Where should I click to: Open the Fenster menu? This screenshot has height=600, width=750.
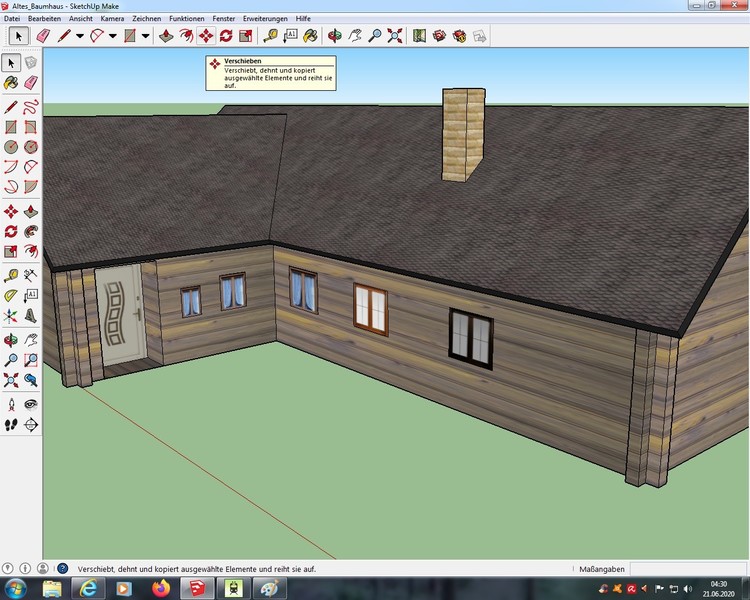tap(223, 19)
